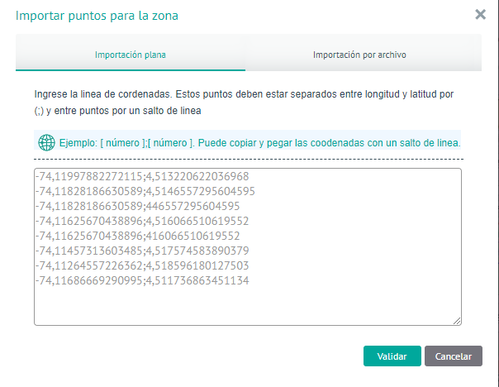Click the Validar button

[392, 356]
